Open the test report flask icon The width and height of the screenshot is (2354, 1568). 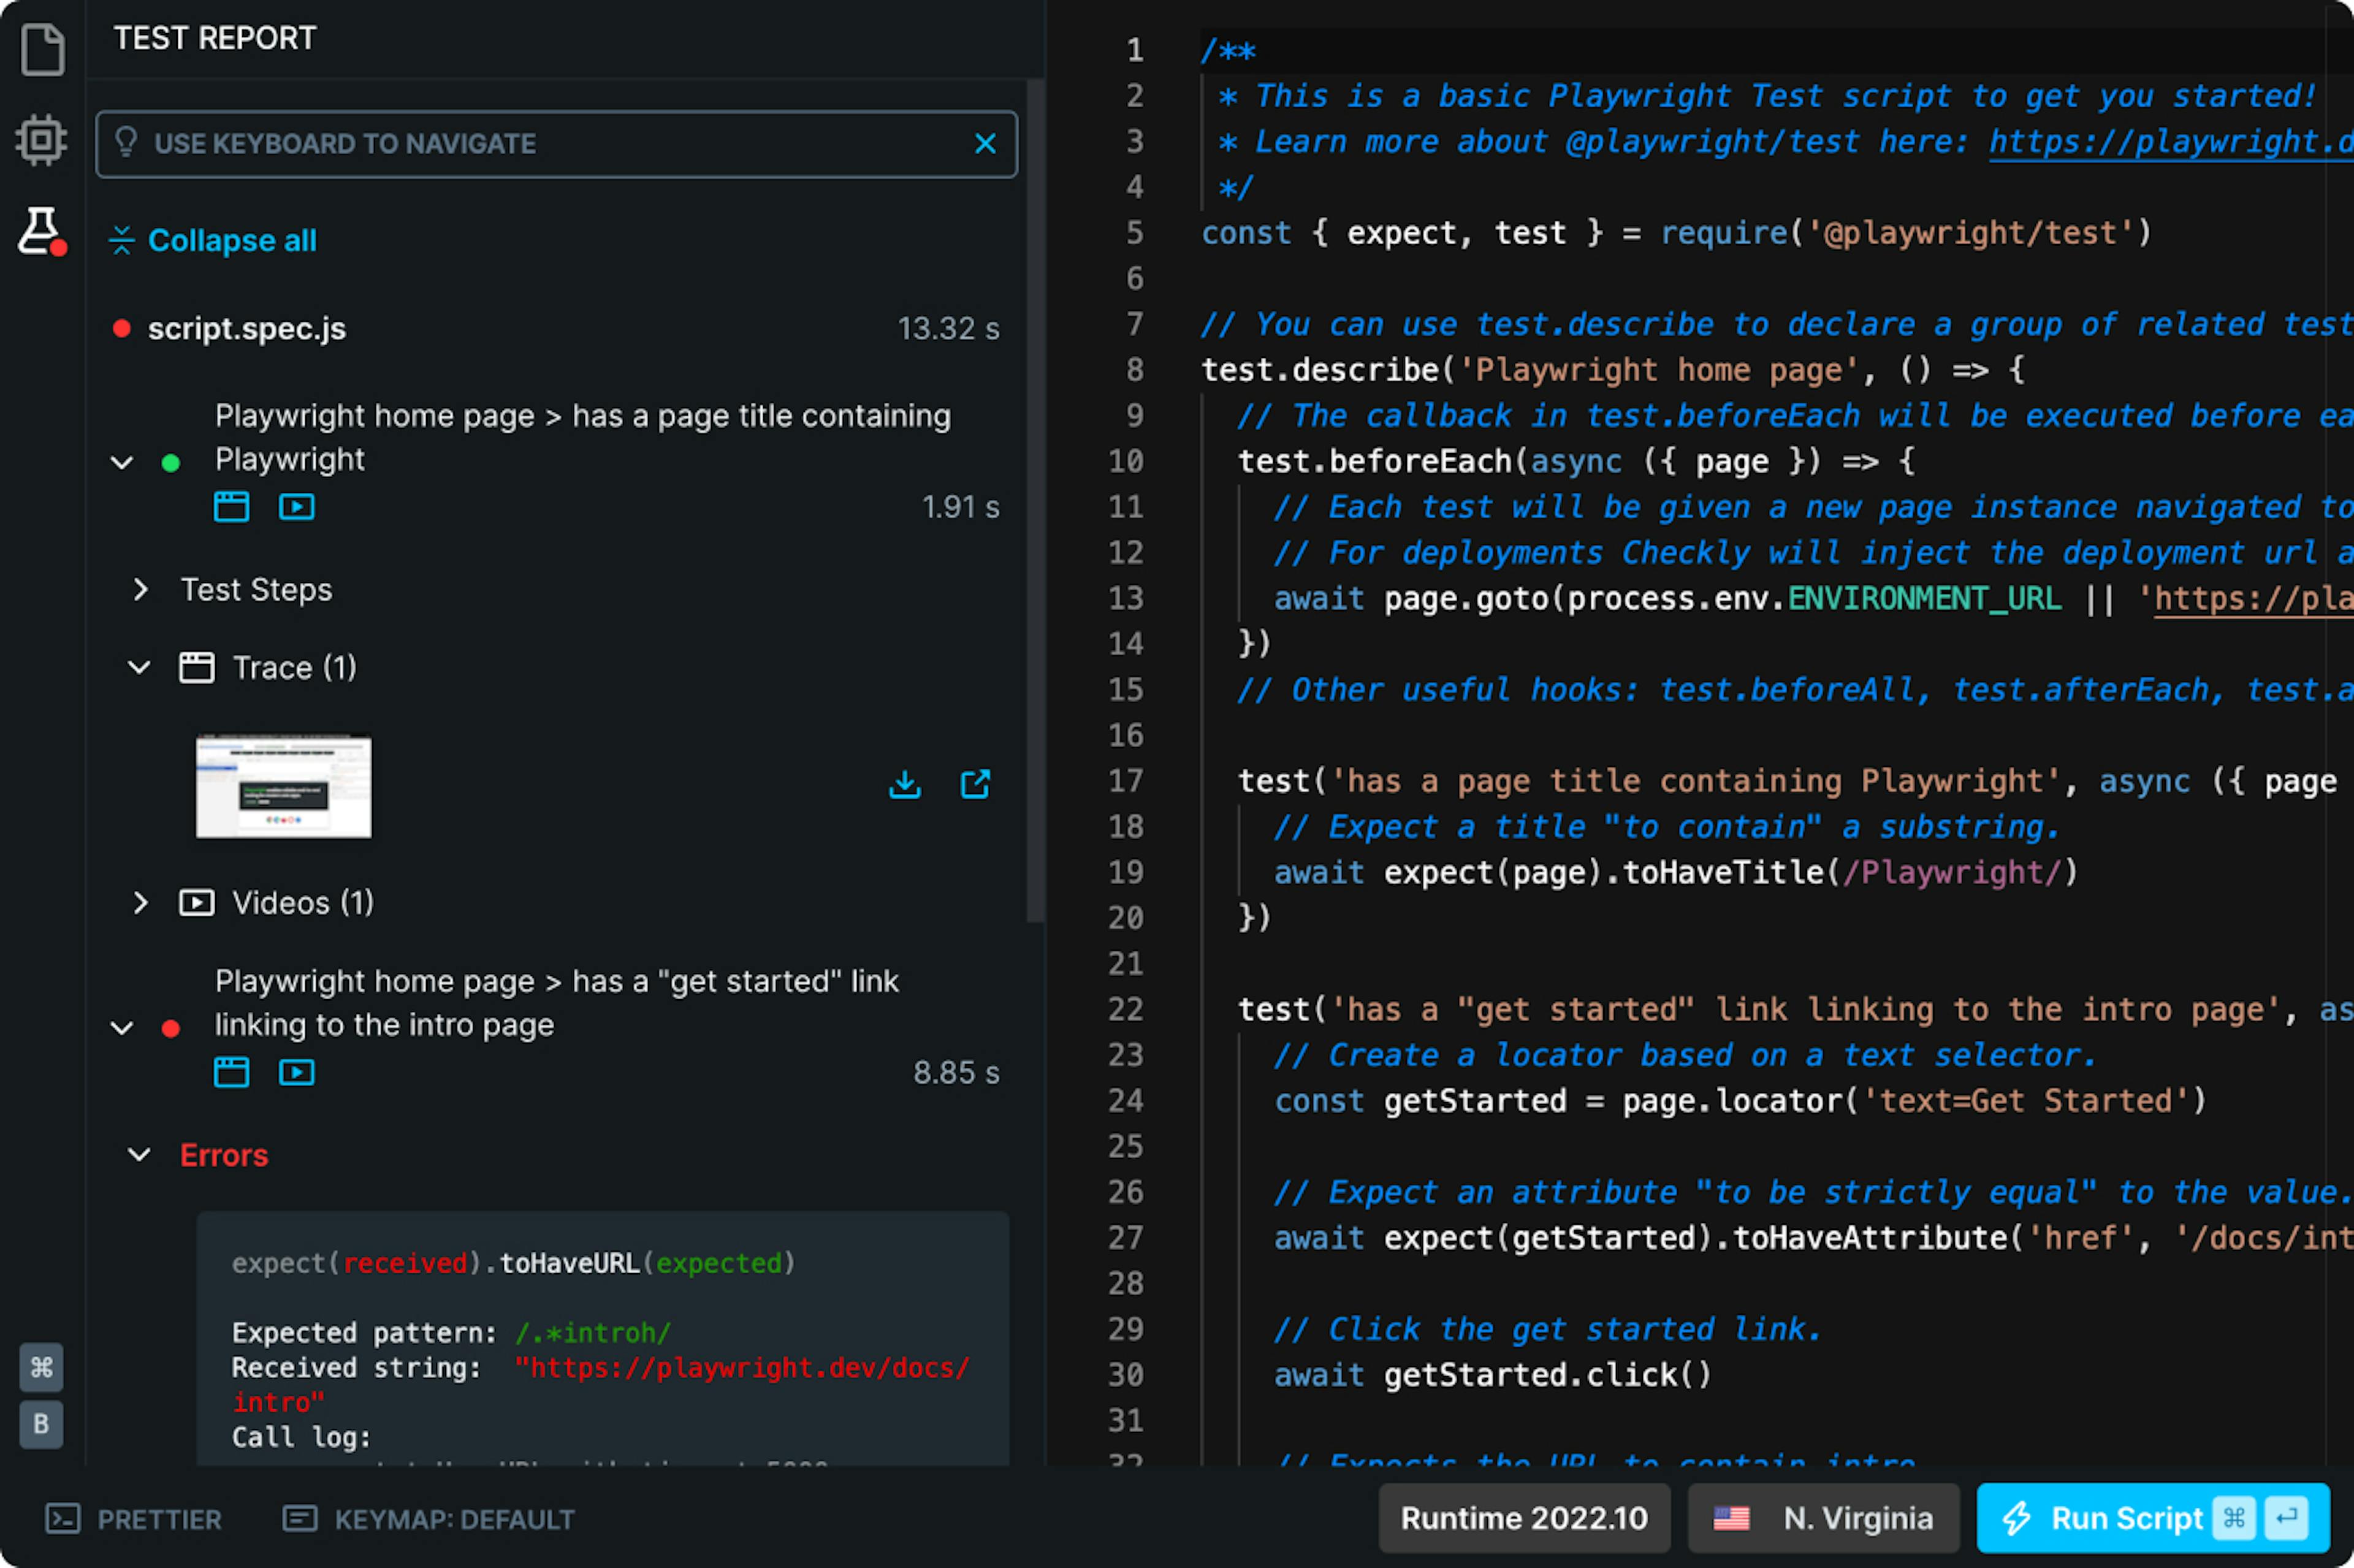[42, 231]
